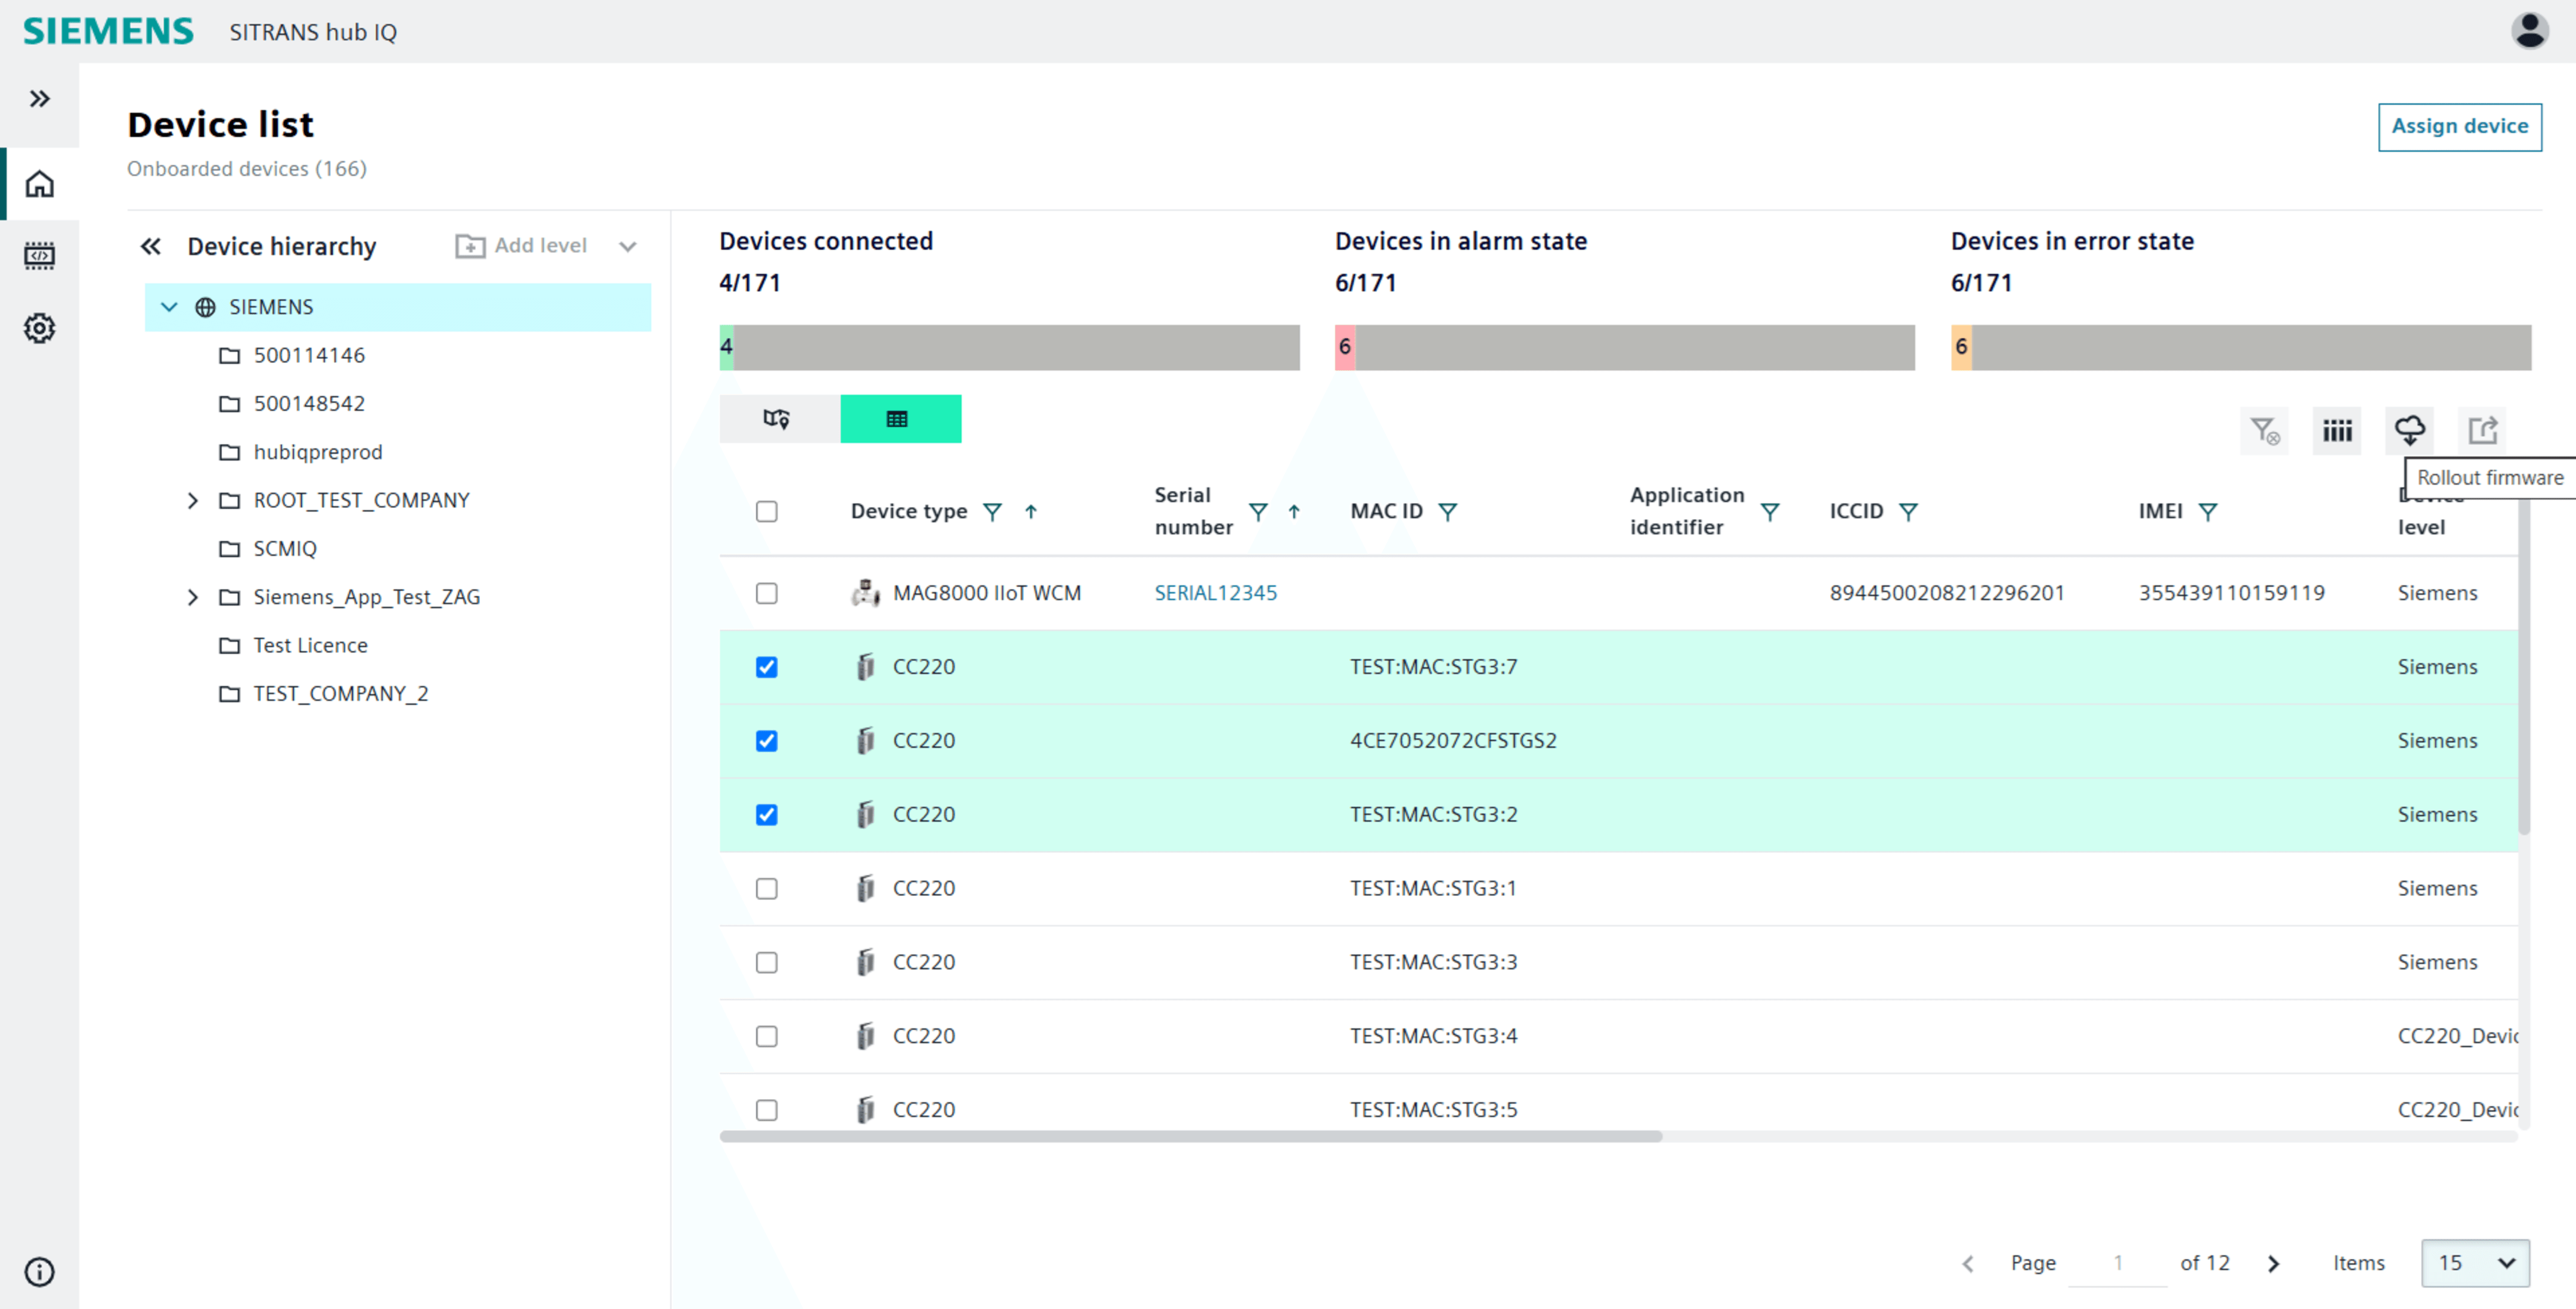
Task: Click the Devices in error state bar
Action: (x=2241, y=347)
